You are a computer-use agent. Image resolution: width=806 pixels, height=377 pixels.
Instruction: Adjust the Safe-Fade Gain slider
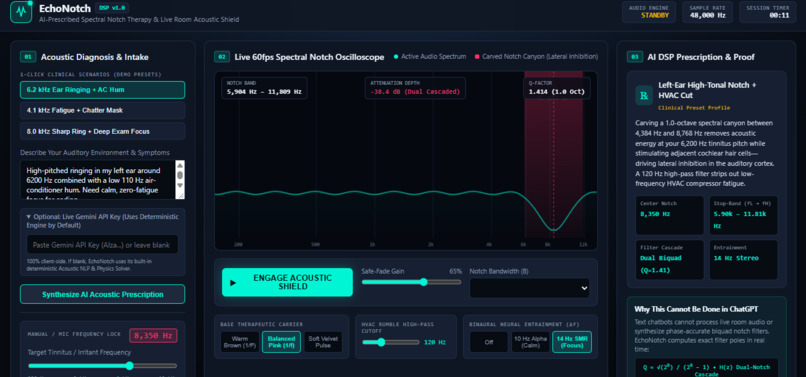pyautogui.click(x=411, y=282)
